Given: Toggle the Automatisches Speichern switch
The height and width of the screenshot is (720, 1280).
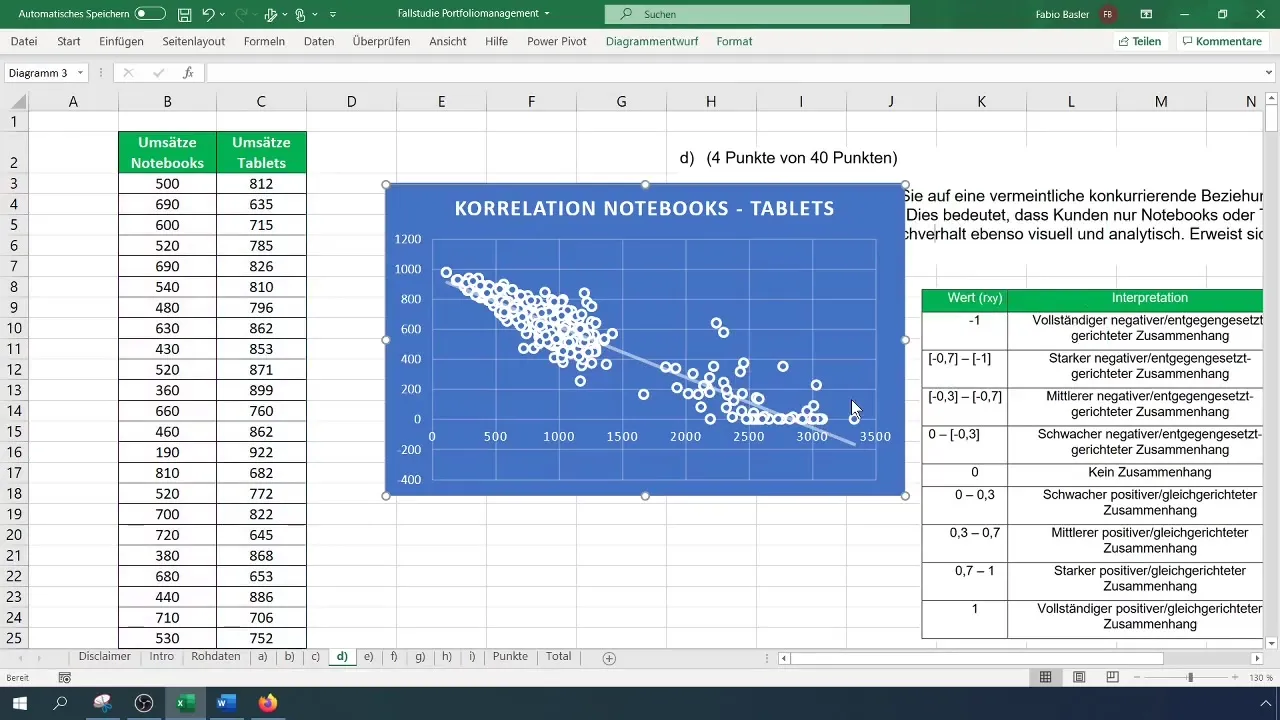Looking at the screenshot, I should point(150,14).
